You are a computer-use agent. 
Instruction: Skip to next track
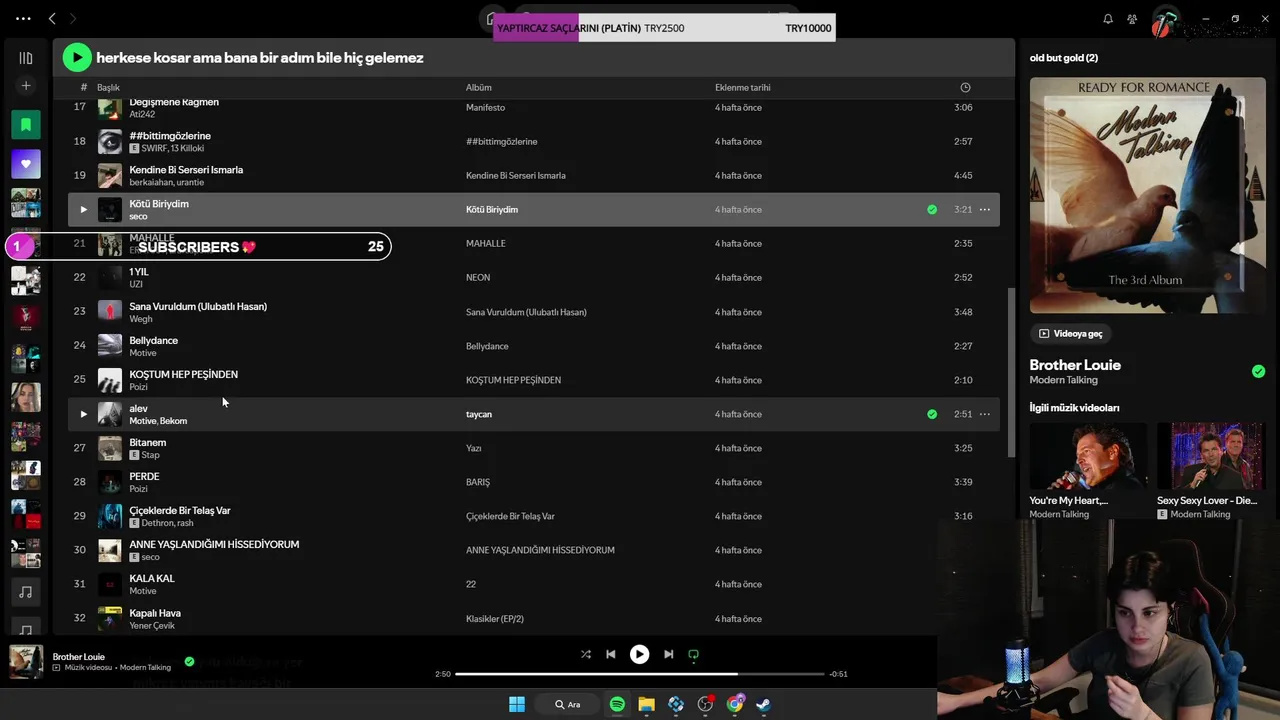(x=668, y=654)
